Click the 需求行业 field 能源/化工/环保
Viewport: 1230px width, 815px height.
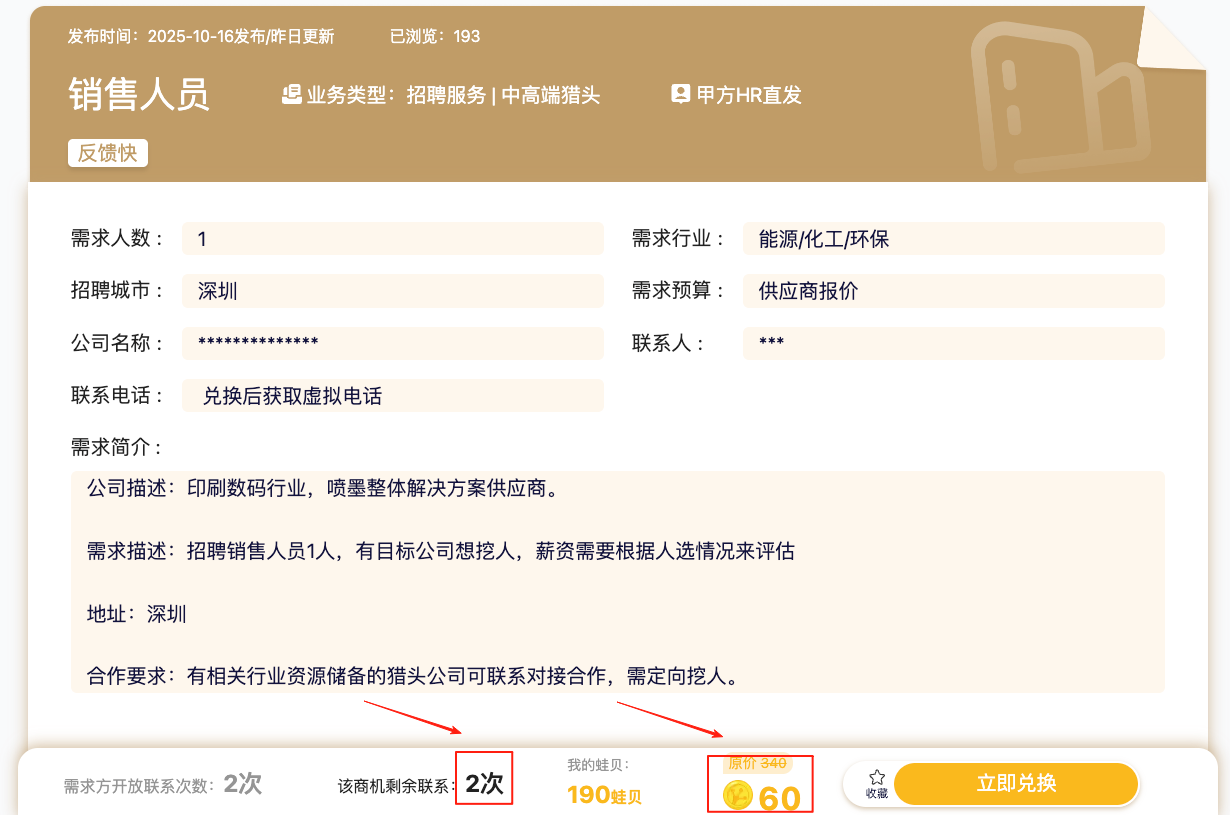[x=953, y=239]
